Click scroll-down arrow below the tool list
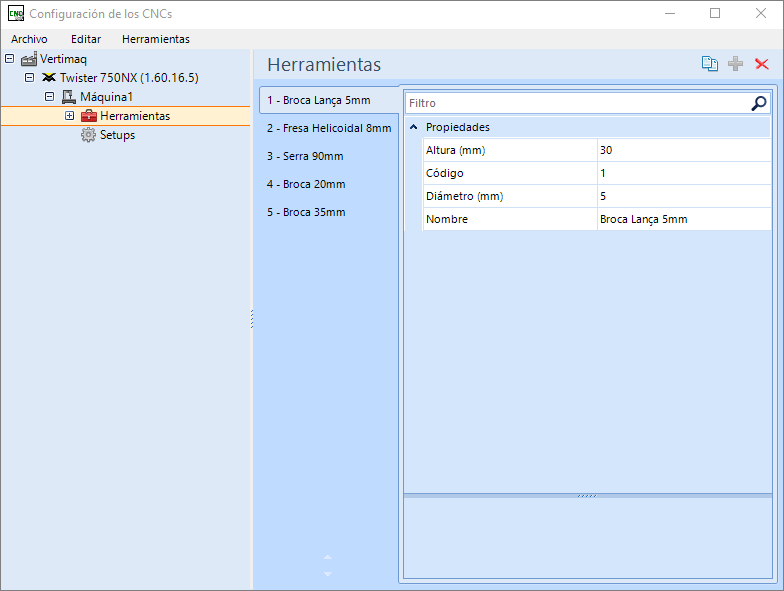 click(328, 574)
